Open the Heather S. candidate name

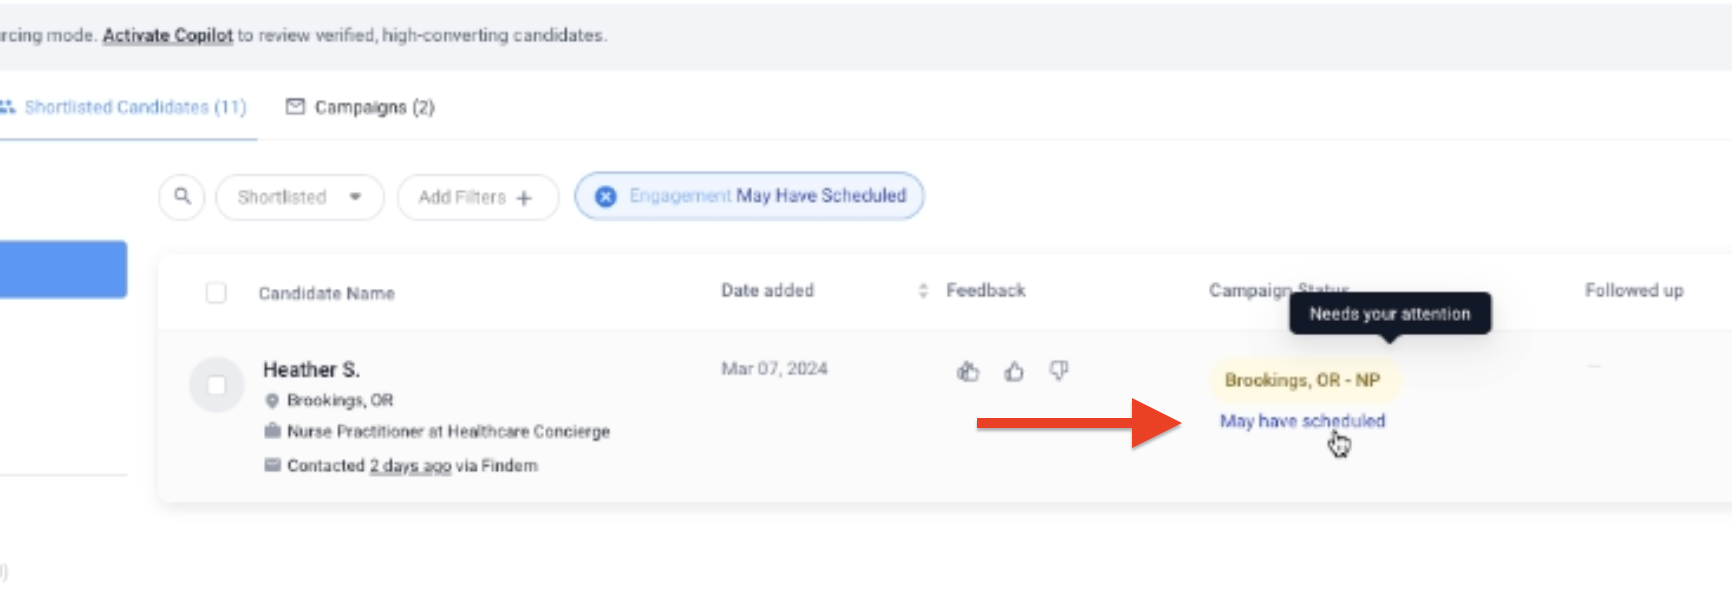(x=311, y=370)
